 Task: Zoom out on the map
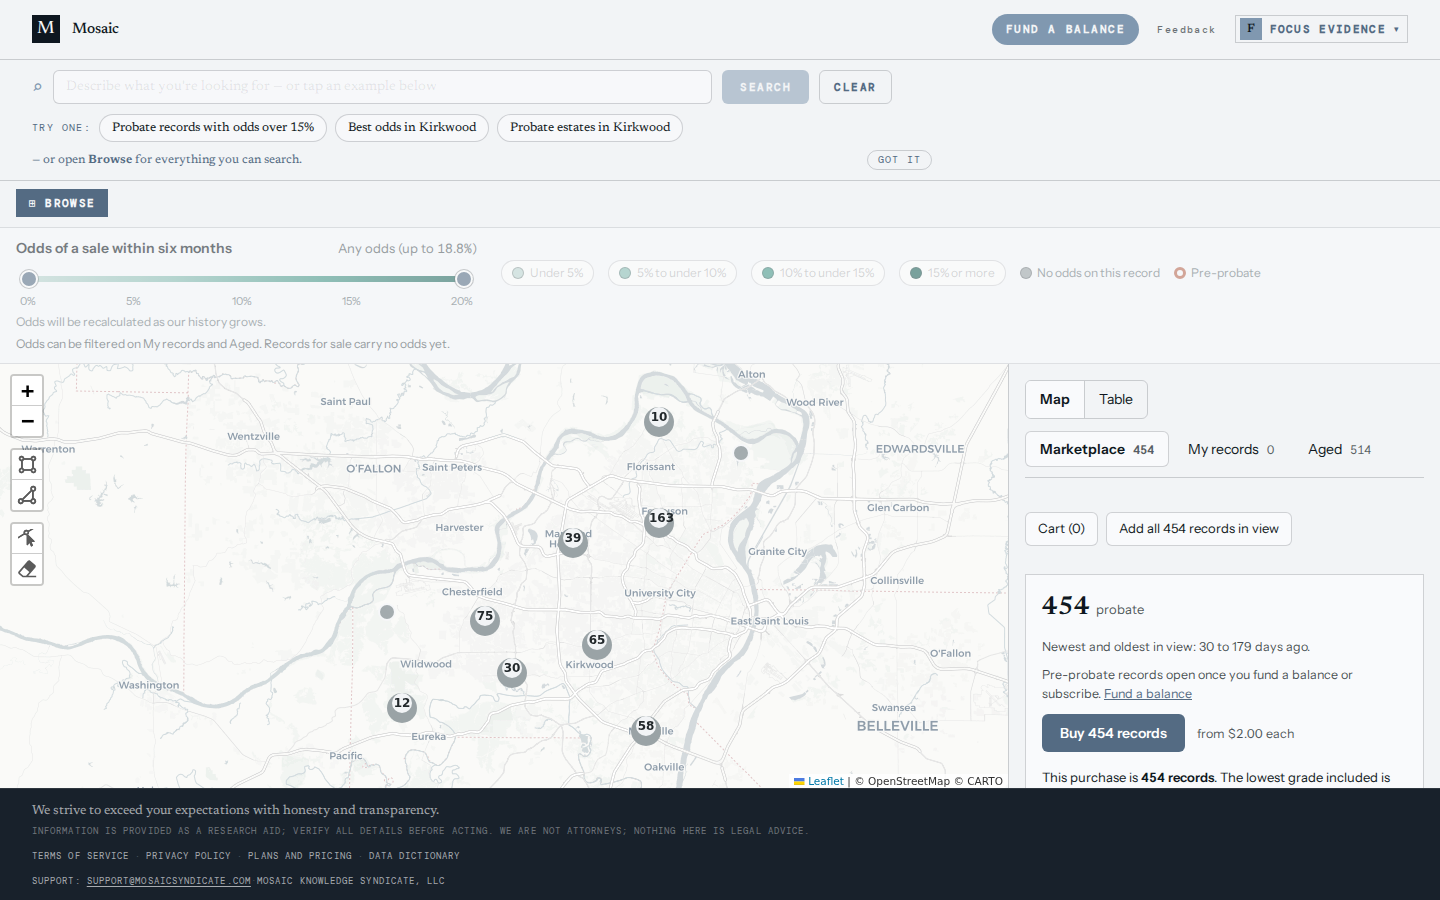(x=27, y=421)
